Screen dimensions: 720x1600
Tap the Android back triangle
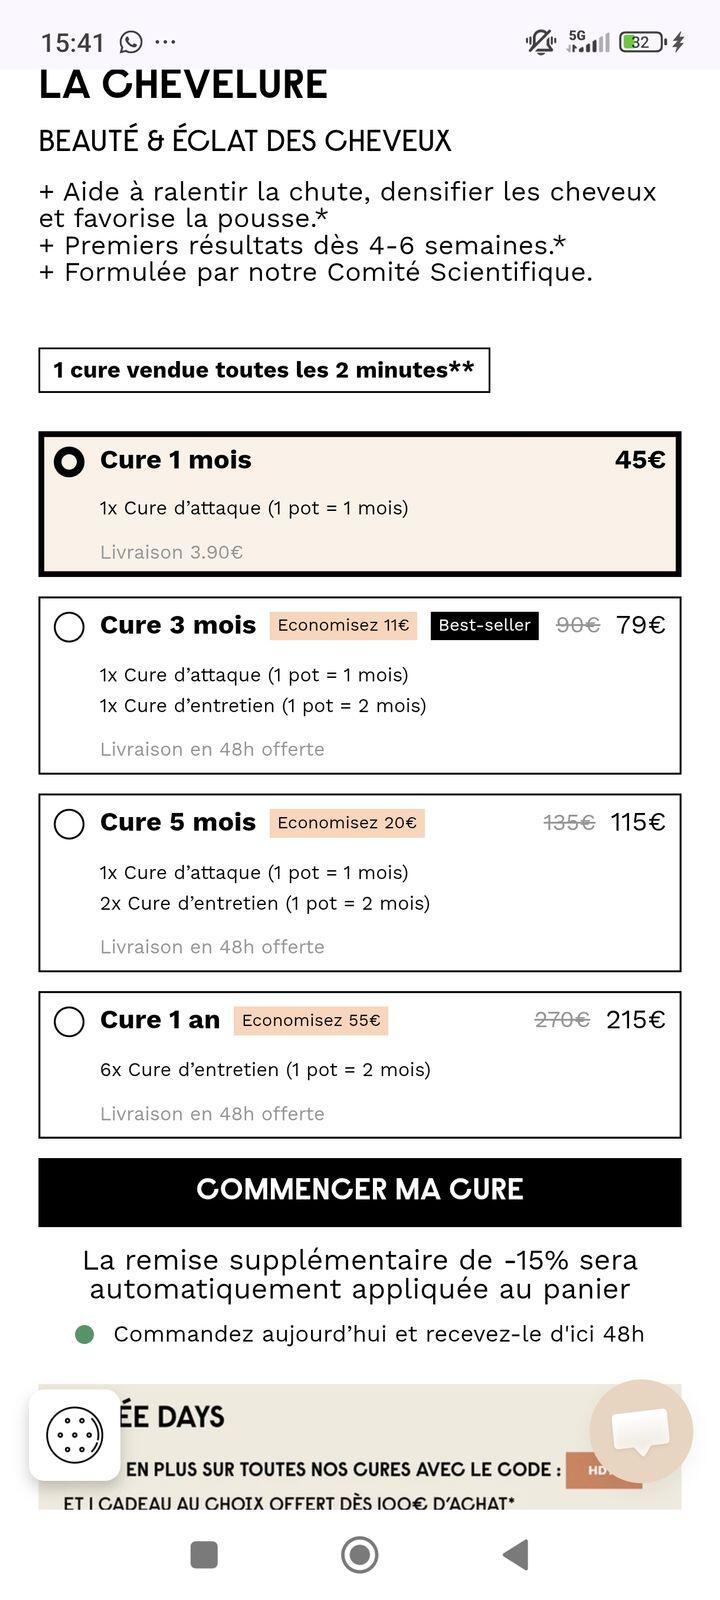coord(515,1554)
